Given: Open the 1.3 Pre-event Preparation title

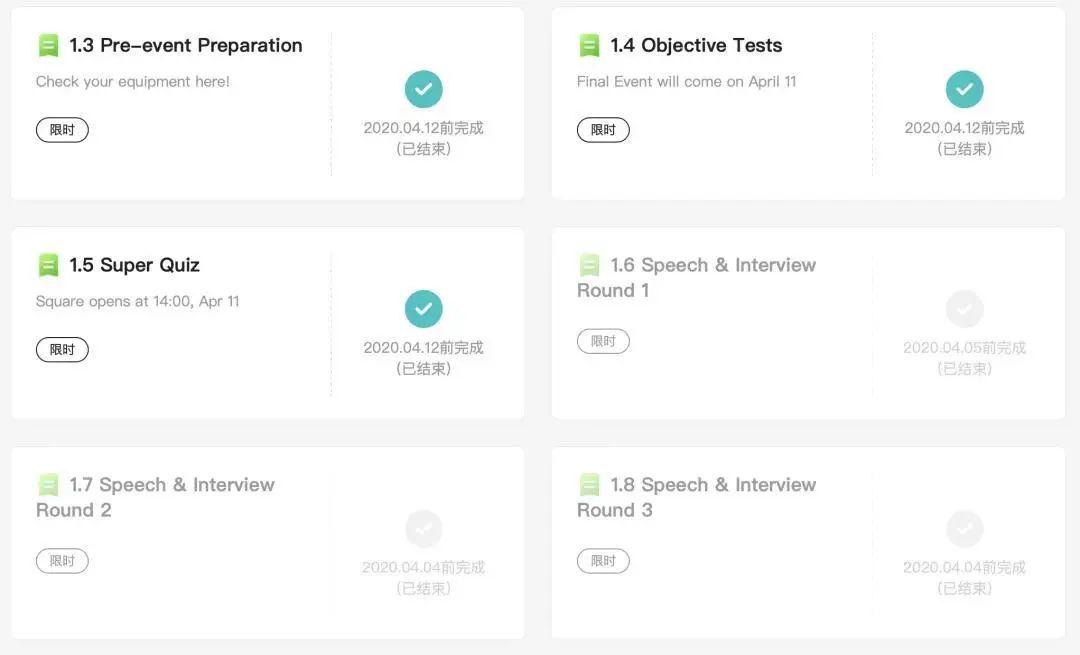Looking at the screenshot, I should click(x=186, y=46).
